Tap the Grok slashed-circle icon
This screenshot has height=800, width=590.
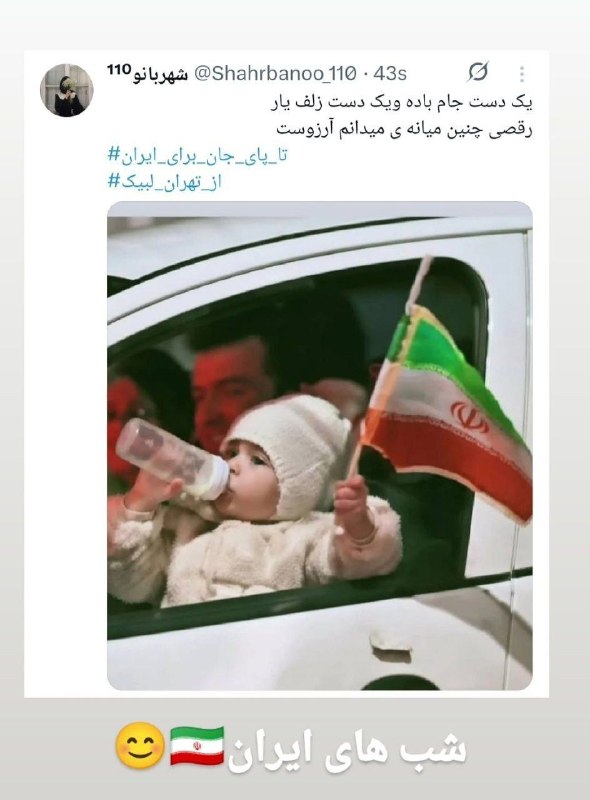click(x=478, y=72)
